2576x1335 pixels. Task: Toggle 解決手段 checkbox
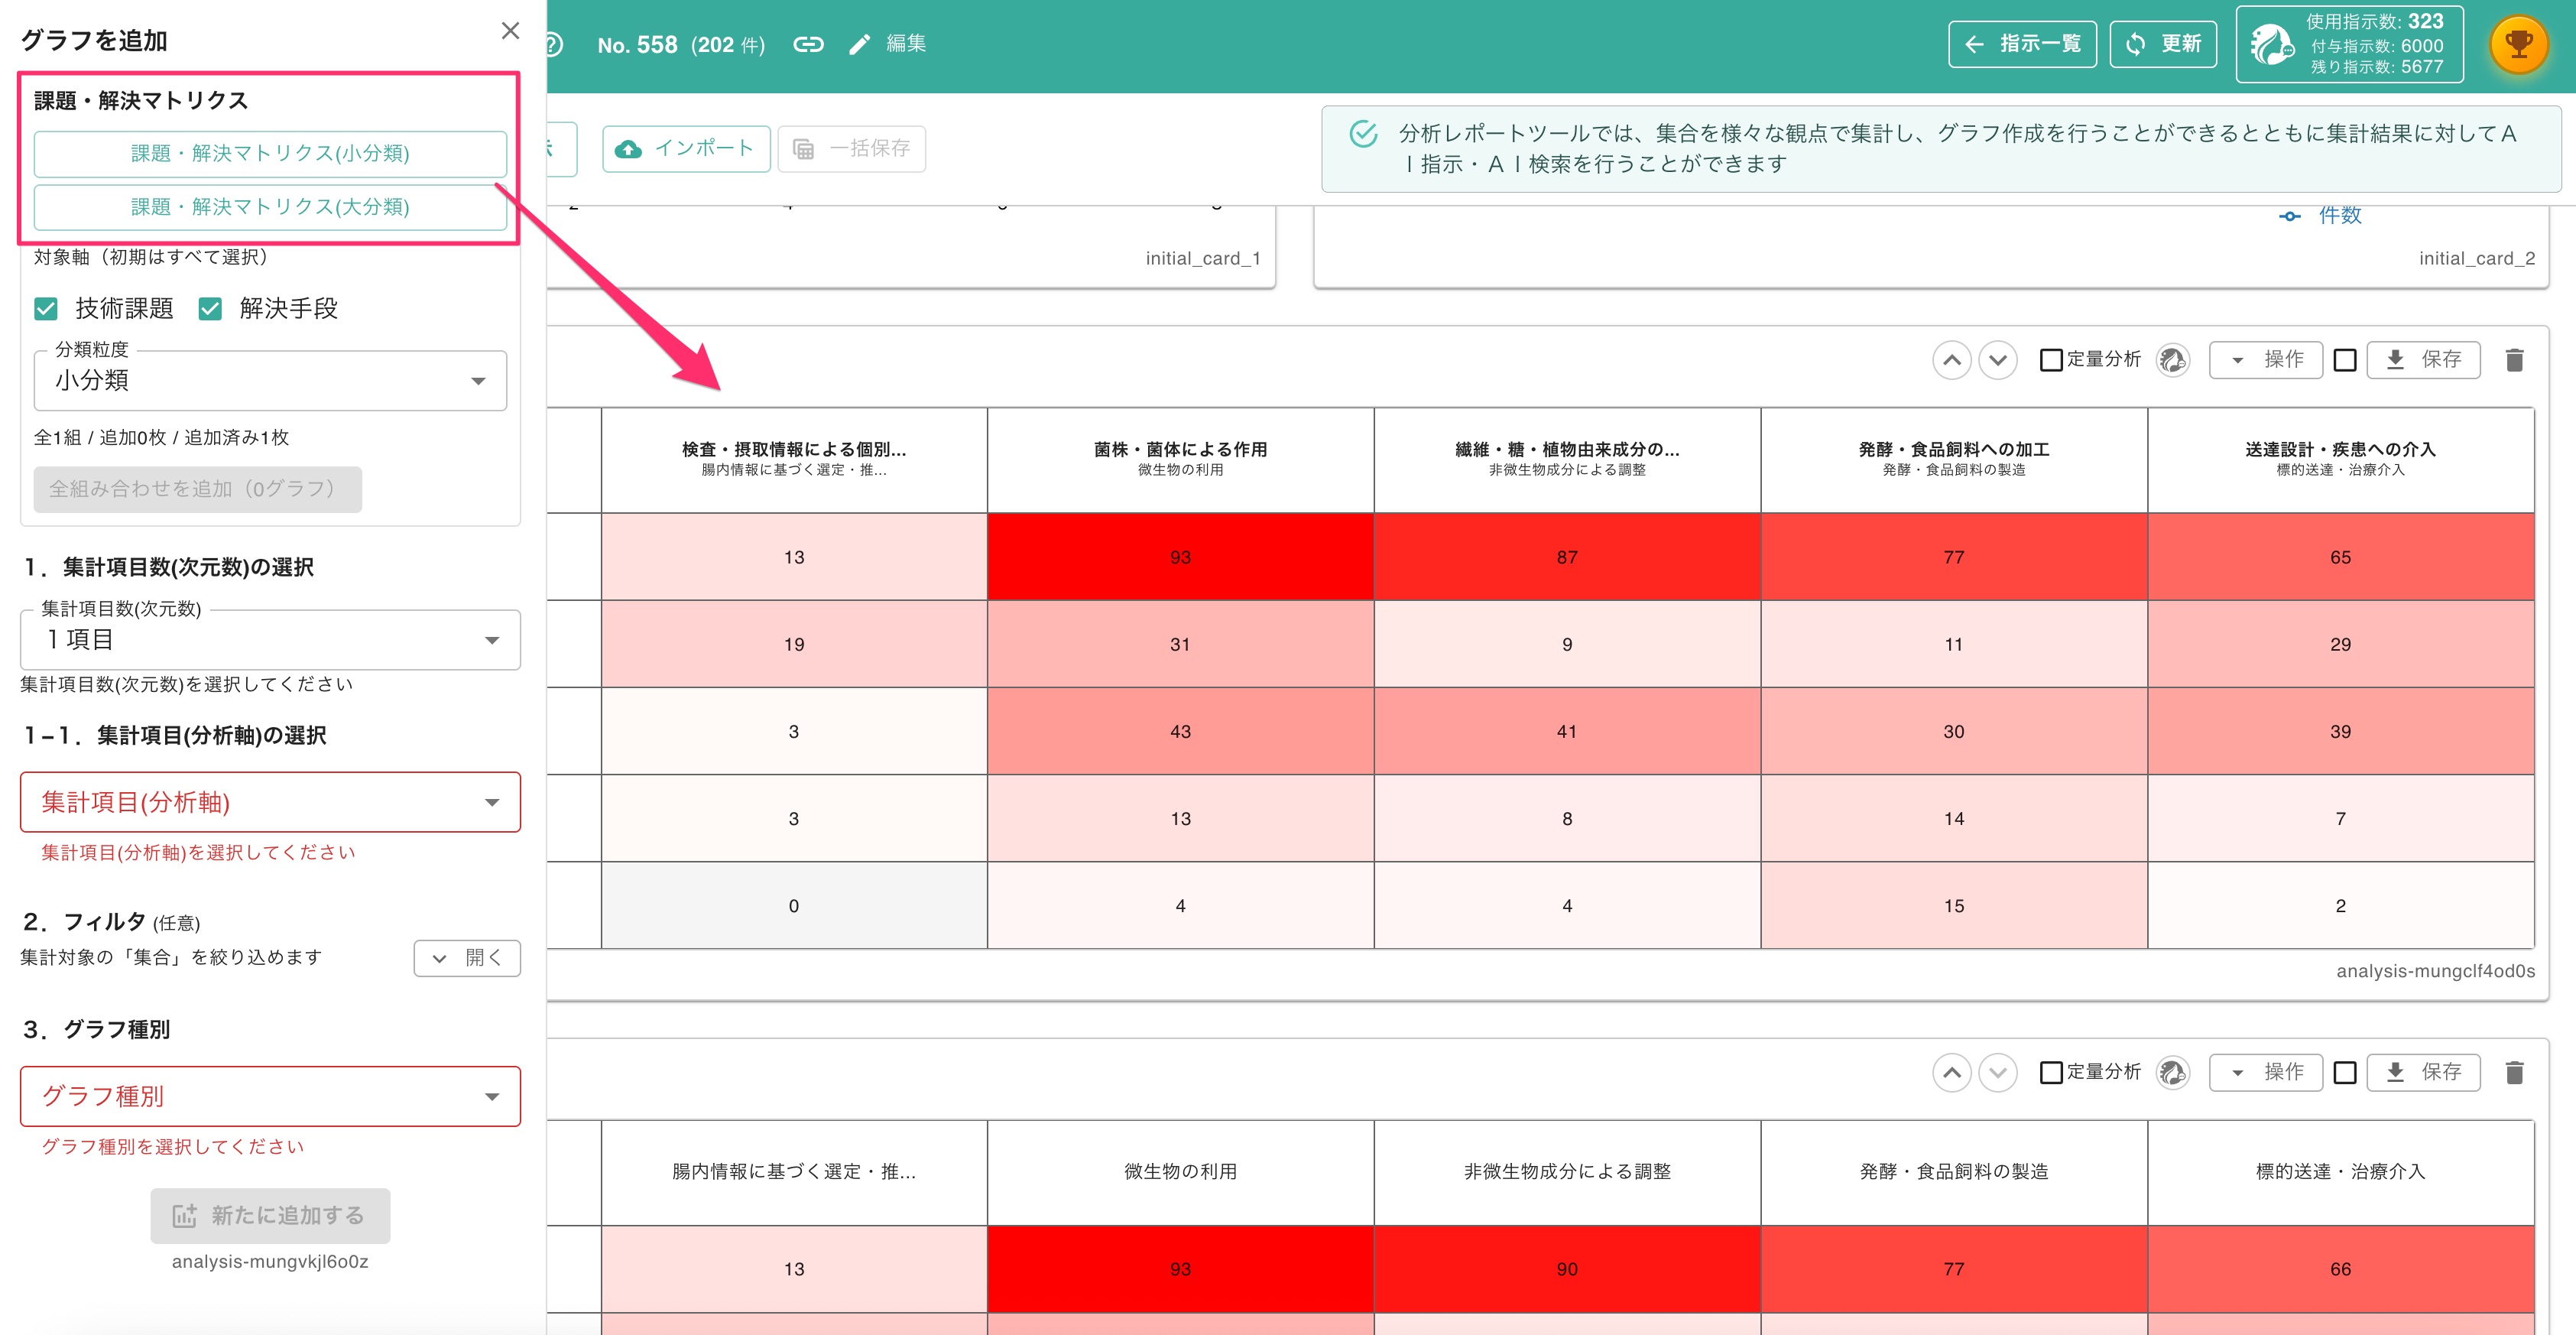(210, 309)
